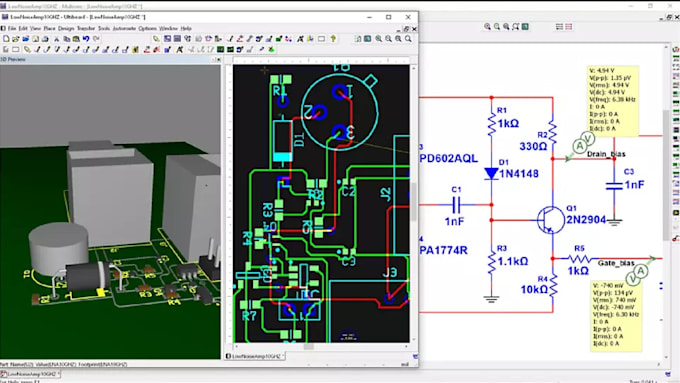Click the select rectangle icon in second toolbar row
This screenshot has width=680, height=383.
[16, 49]
